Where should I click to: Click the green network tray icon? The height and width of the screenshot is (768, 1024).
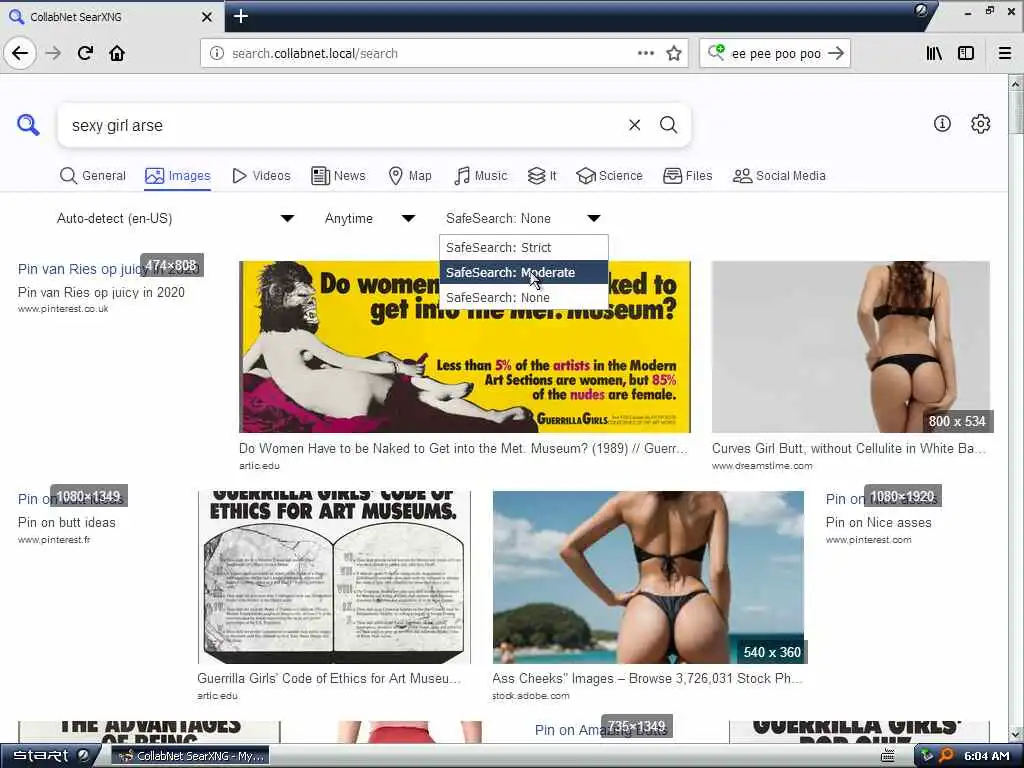click(x=927, y=756)
